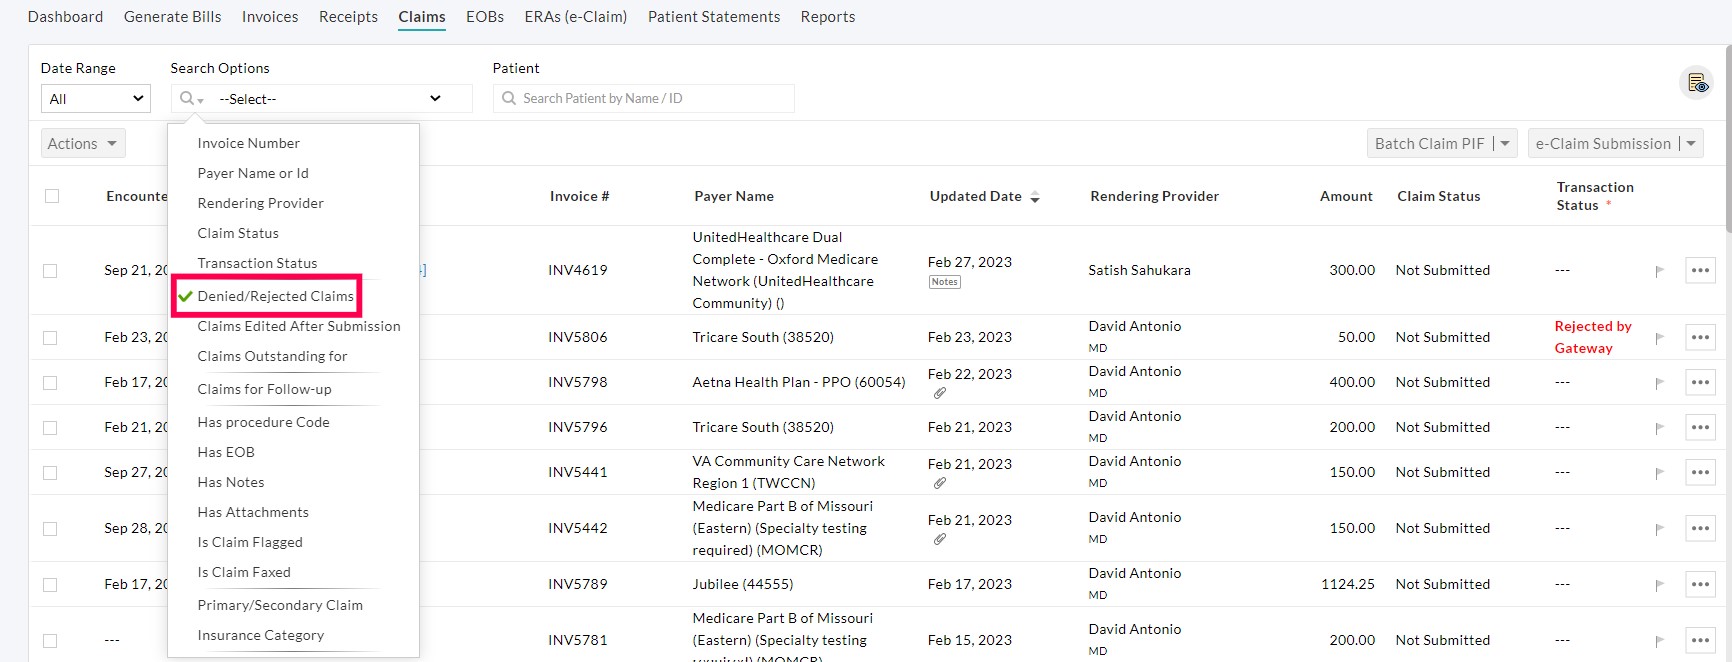This screenshot has width=1732, height=662.
Task: Choose Claims Edited After Submission option
Action: pos(298,326)
